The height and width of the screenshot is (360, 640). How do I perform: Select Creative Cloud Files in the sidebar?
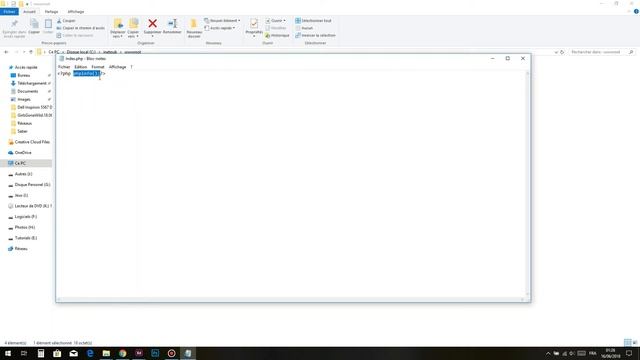pyautogui.click(x=32, y=142)
